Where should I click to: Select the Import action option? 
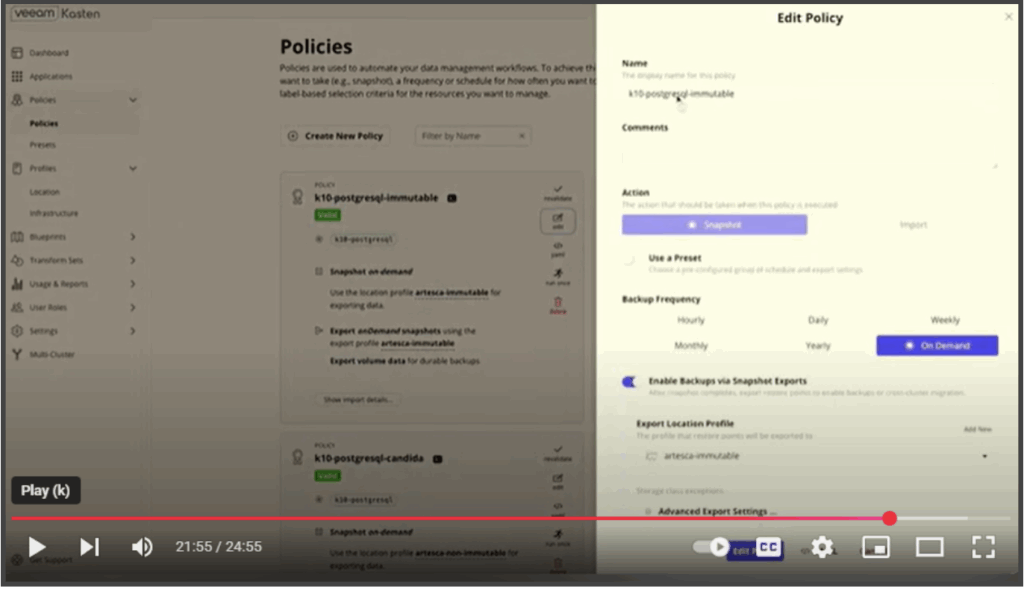pos(913,225)
